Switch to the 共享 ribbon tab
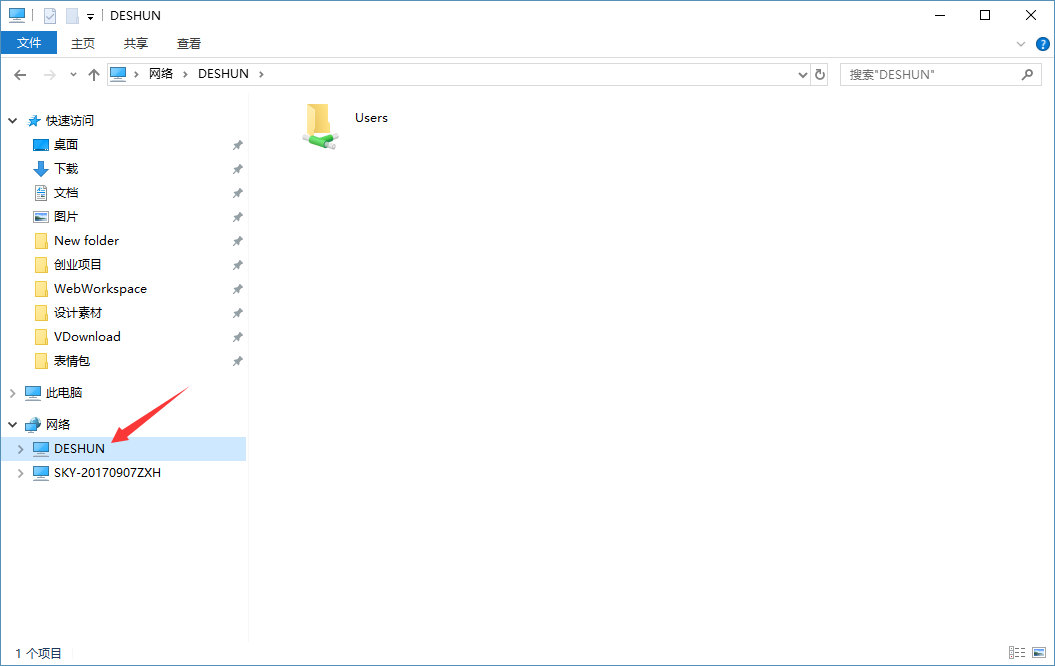This screenshot has height=666, width=1055. [135, 43]
